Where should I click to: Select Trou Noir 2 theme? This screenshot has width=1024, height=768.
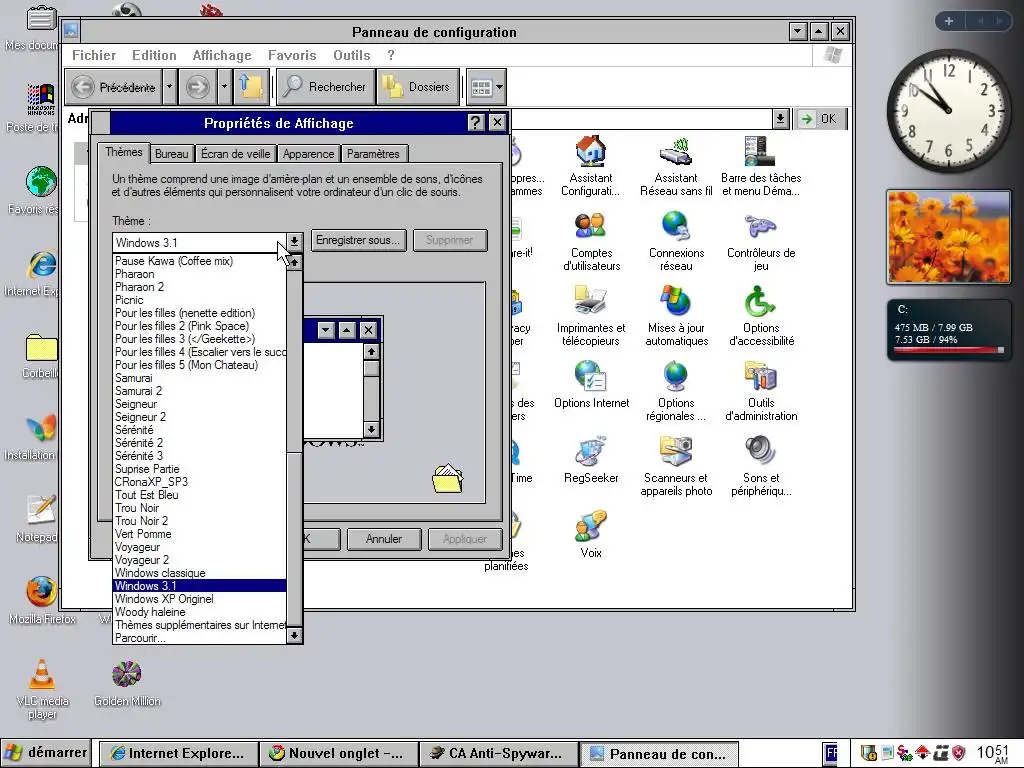click(x=199, y=520)
